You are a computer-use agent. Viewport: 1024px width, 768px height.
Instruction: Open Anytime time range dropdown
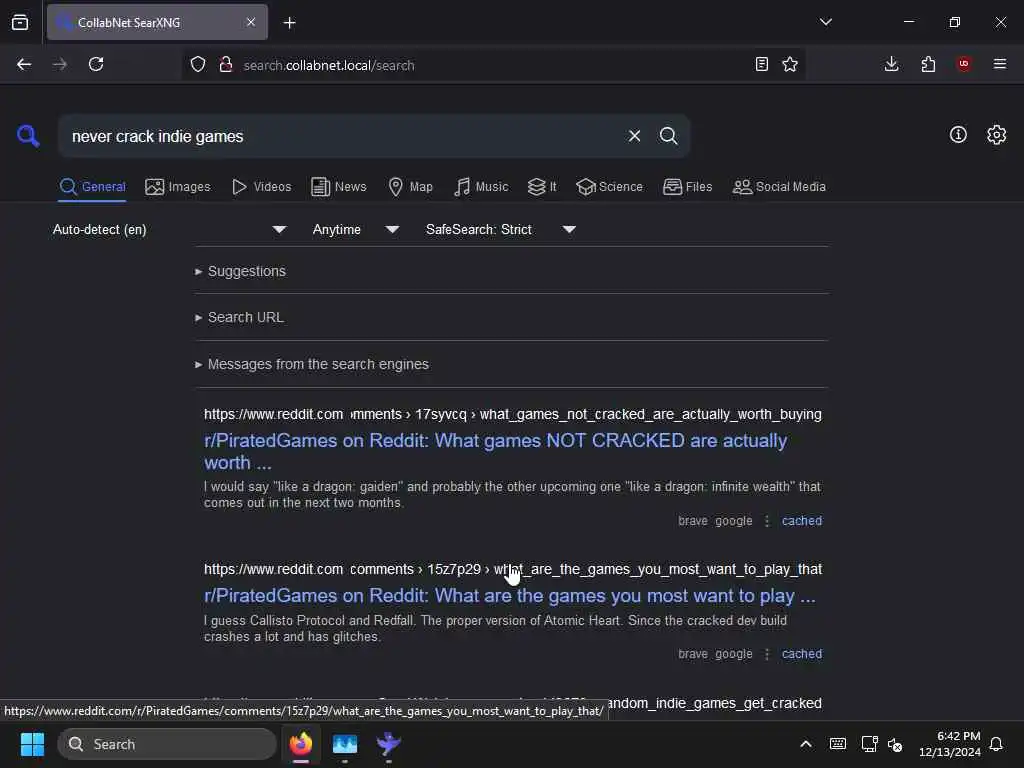[x=355, y=229]
